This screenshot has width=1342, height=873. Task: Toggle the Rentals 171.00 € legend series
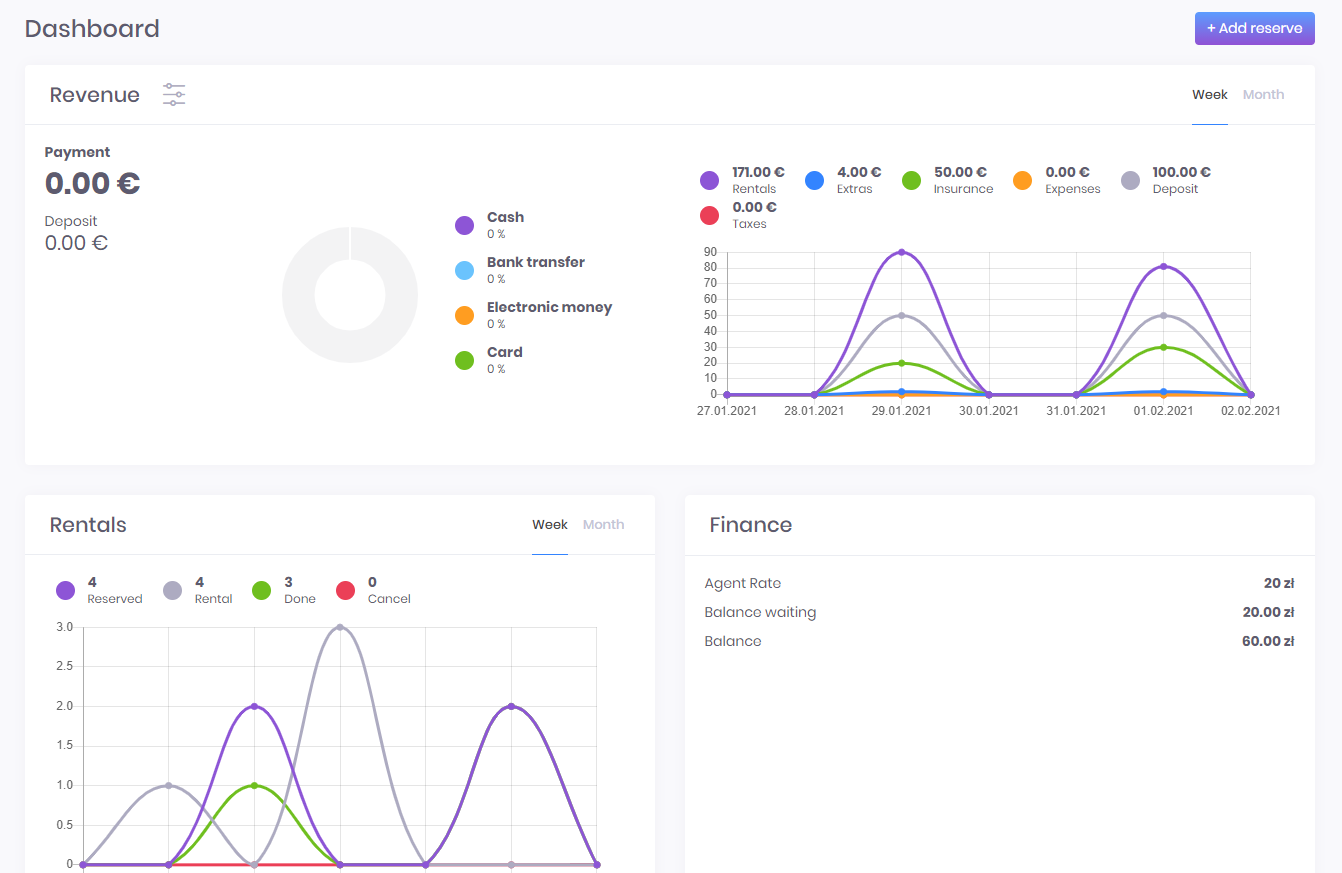pyautogui.click(x=742, y=180)
